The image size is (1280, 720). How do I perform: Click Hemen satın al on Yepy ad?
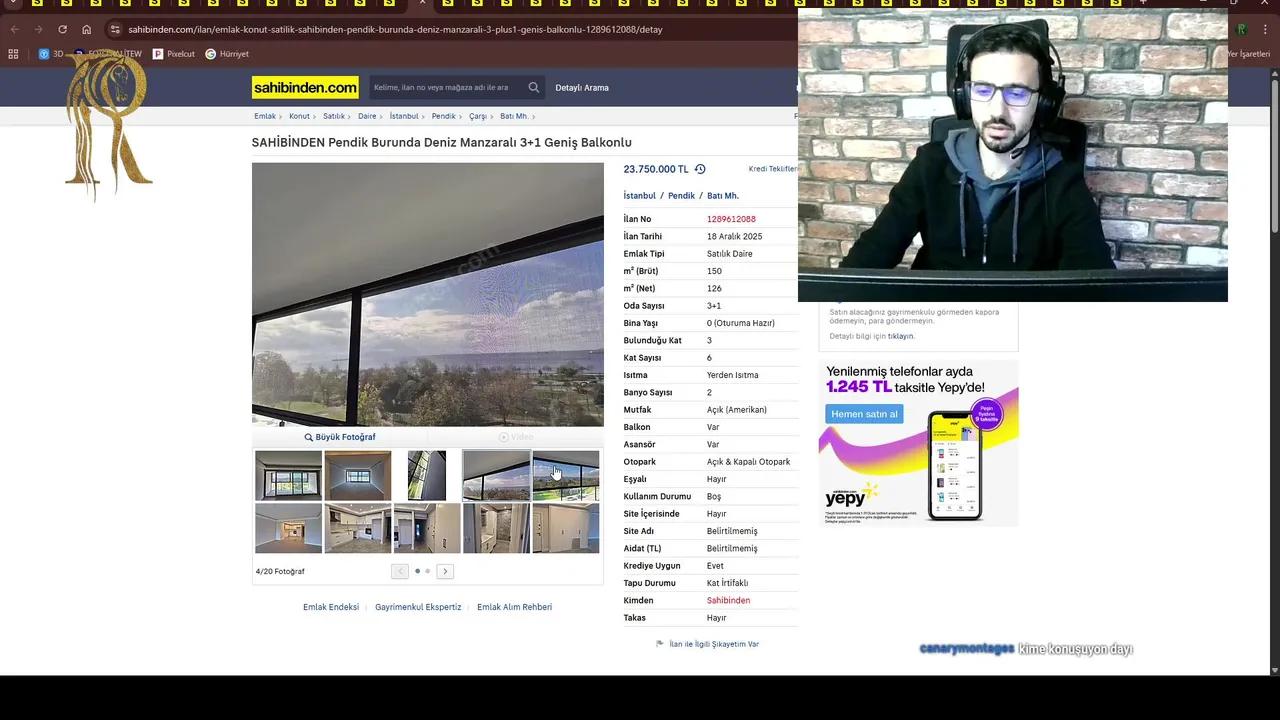[864, 414]
